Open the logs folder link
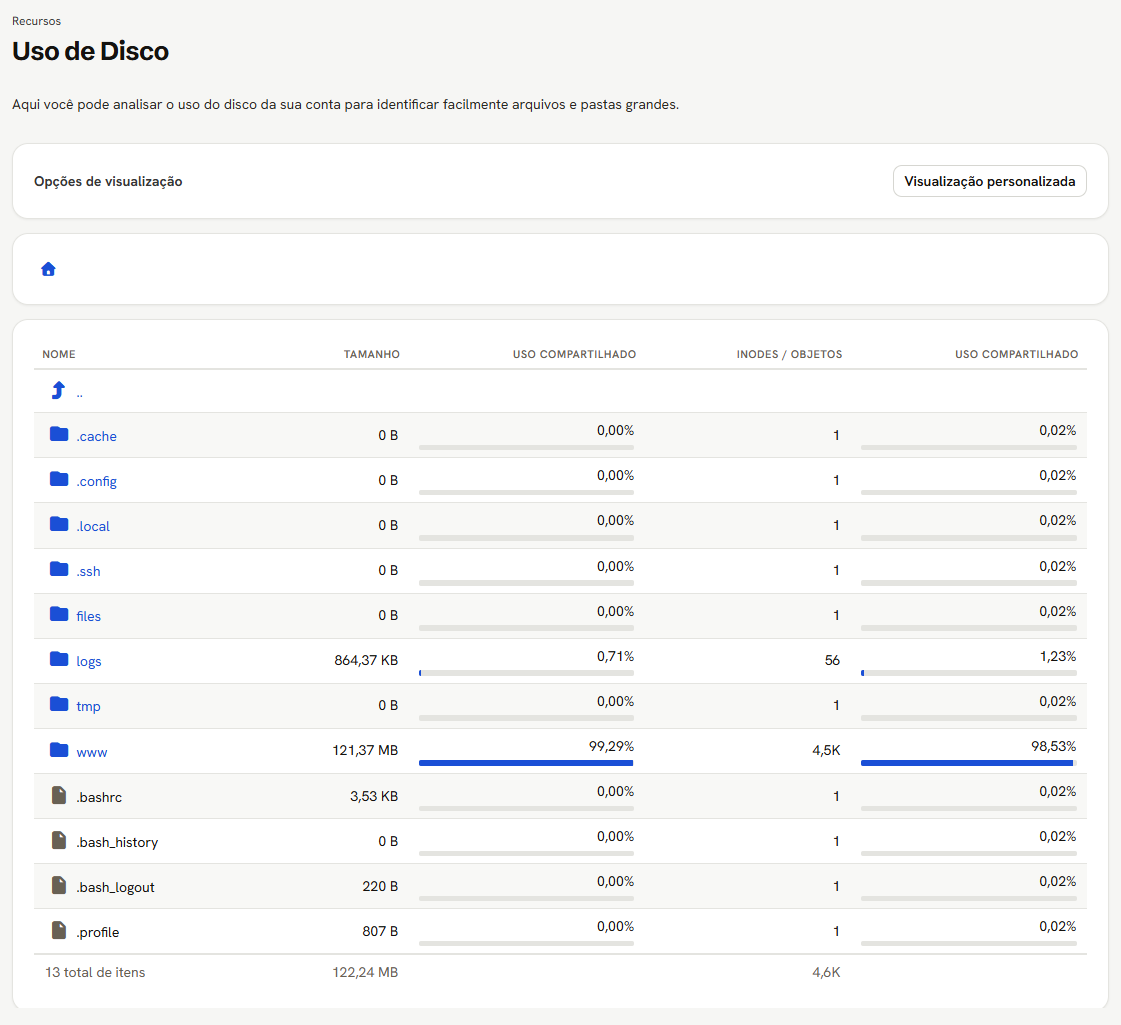Image resolution: width=1121 pixels, height=1025 pixels. 89,661
